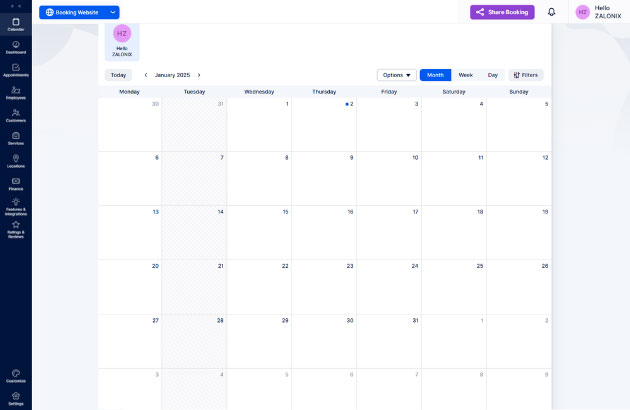Jump to Today in calendar
630x410 pixels.
118,75
